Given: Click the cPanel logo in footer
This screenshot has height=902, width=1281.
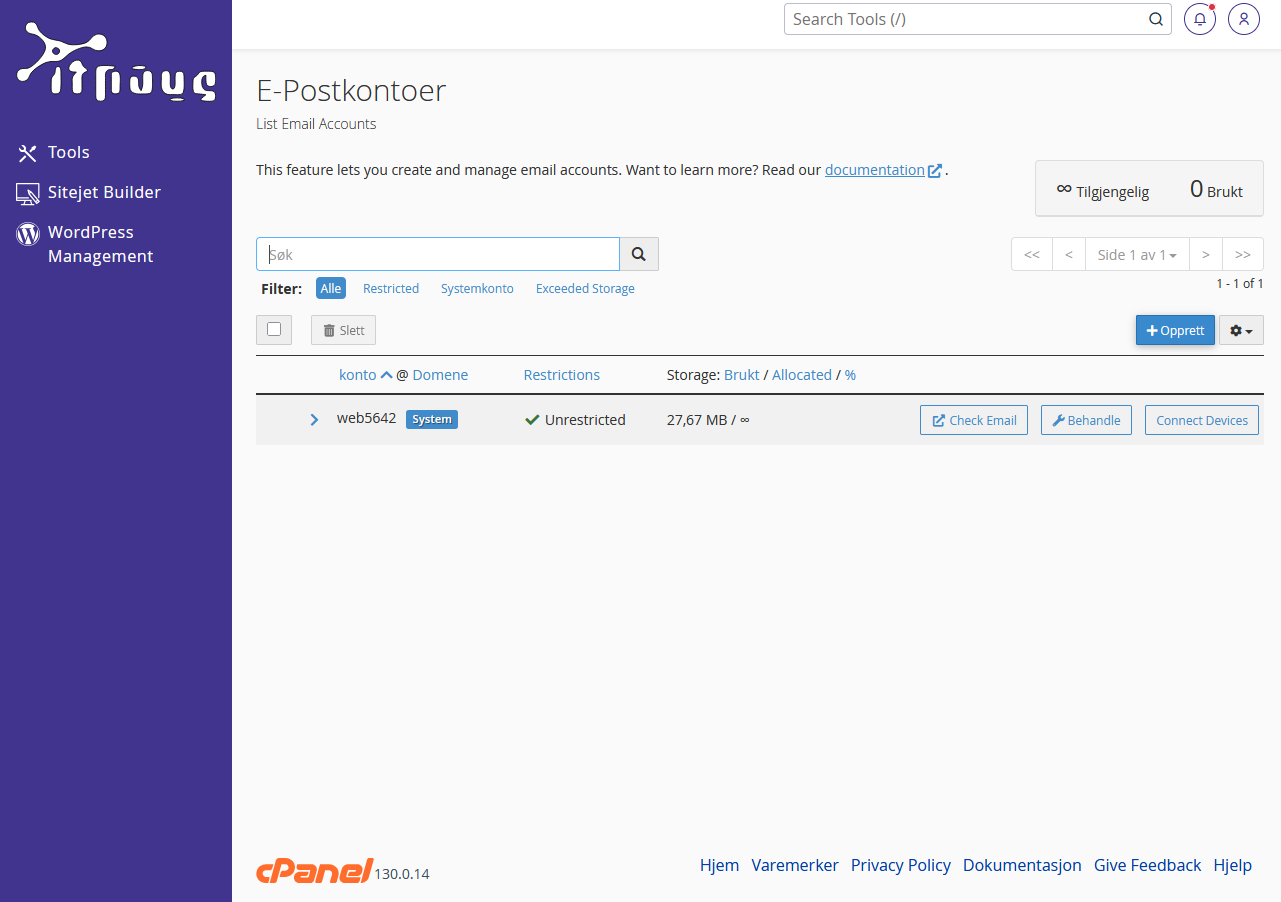Looking at the screenshot, I should coord(314,871).
